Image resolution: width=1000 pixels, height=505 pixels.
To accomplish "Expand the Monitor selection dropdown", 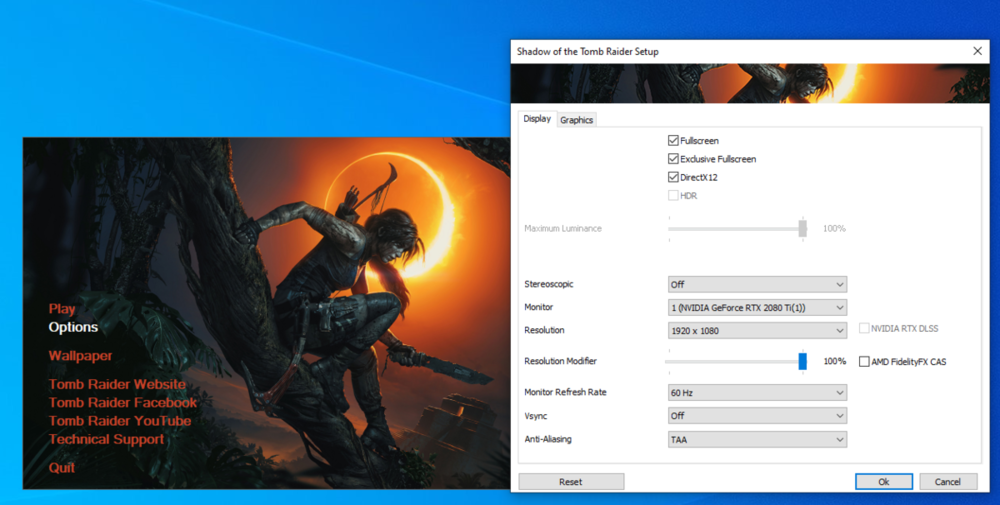I will (757, 307).
